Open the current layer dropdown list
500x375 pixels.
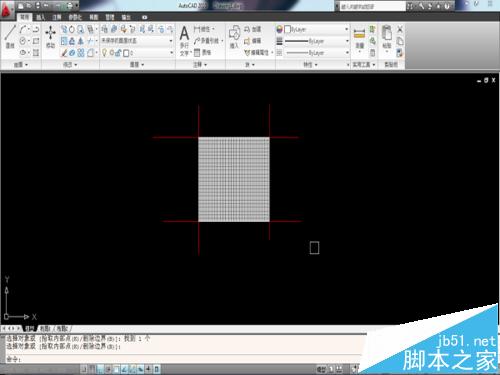point(137,53)
